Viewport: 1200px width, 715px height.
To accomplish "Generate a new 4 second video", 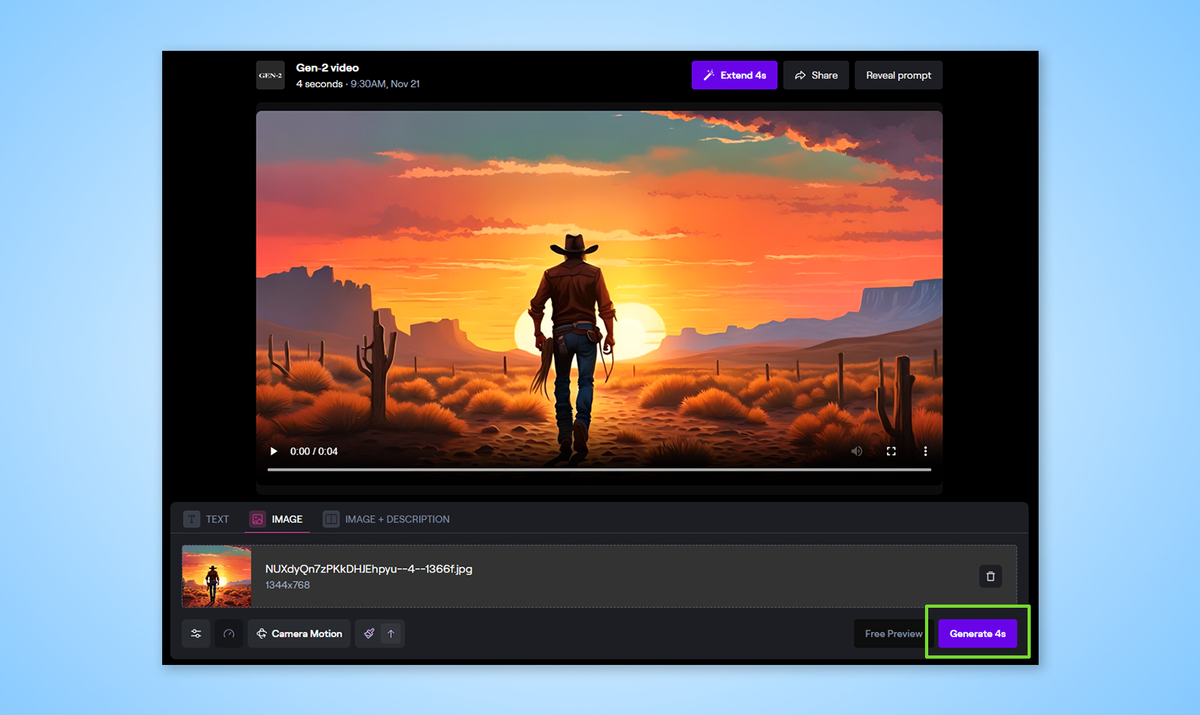I will pyautogui.click(x=976, y=633).
